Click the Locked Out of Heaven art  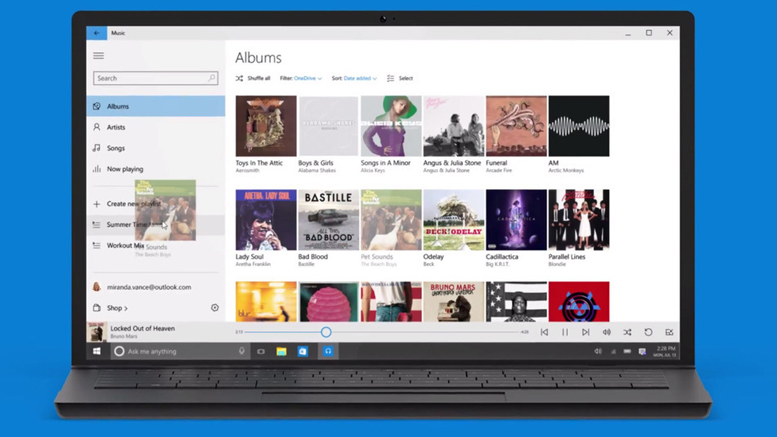[x=97, y=332]
